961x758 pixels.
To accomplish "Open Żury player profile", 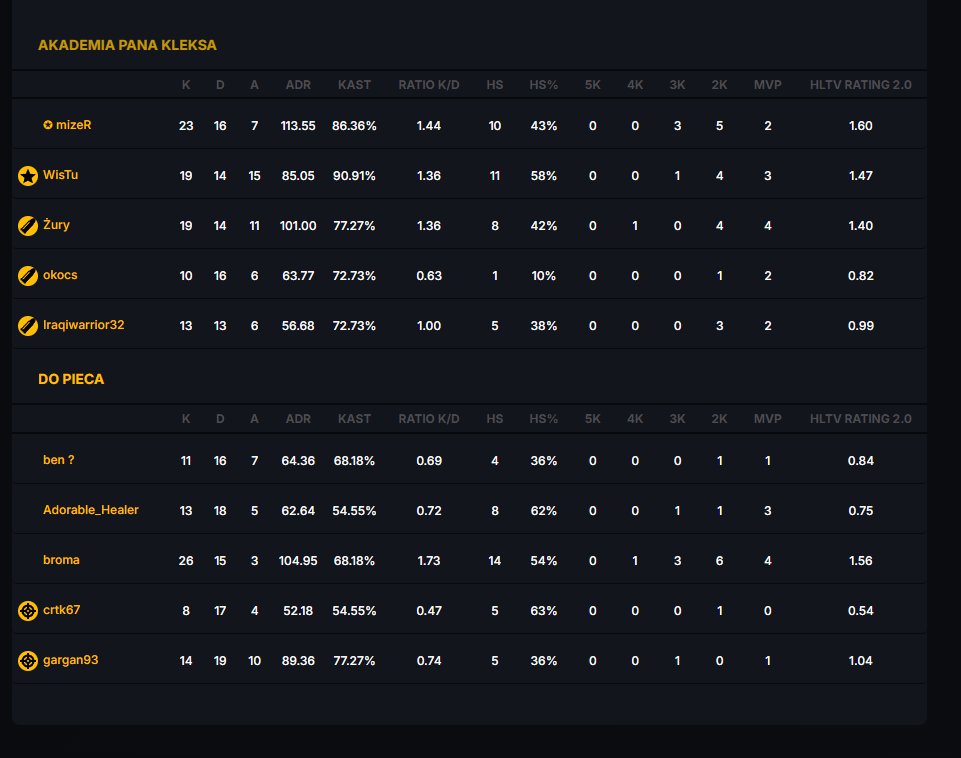I will tap(56, 225).
